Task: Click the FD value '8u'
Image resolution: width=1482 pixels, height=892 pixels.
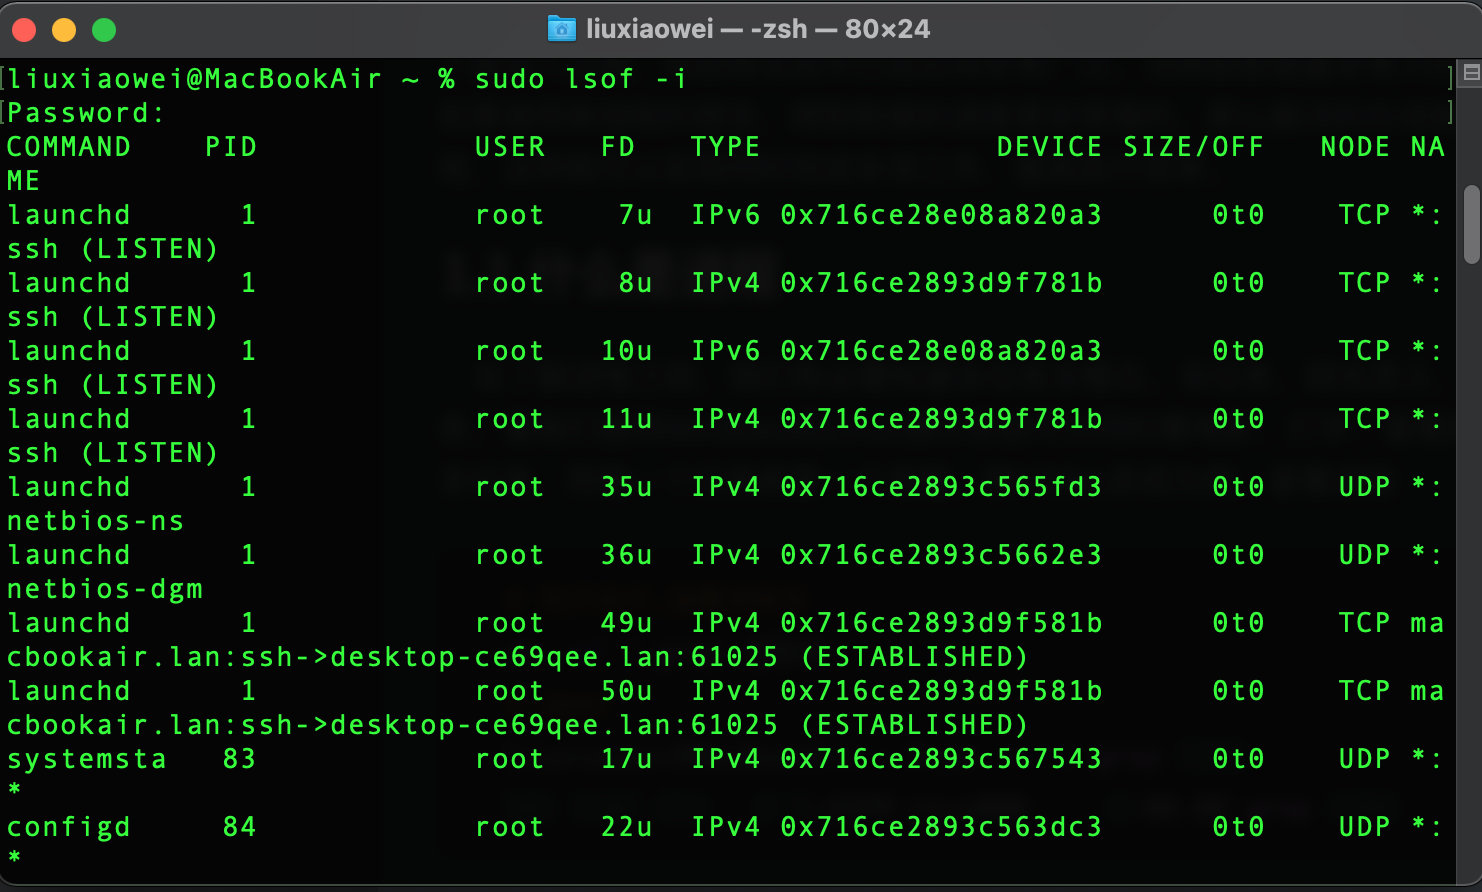Action: click(636, 283)
